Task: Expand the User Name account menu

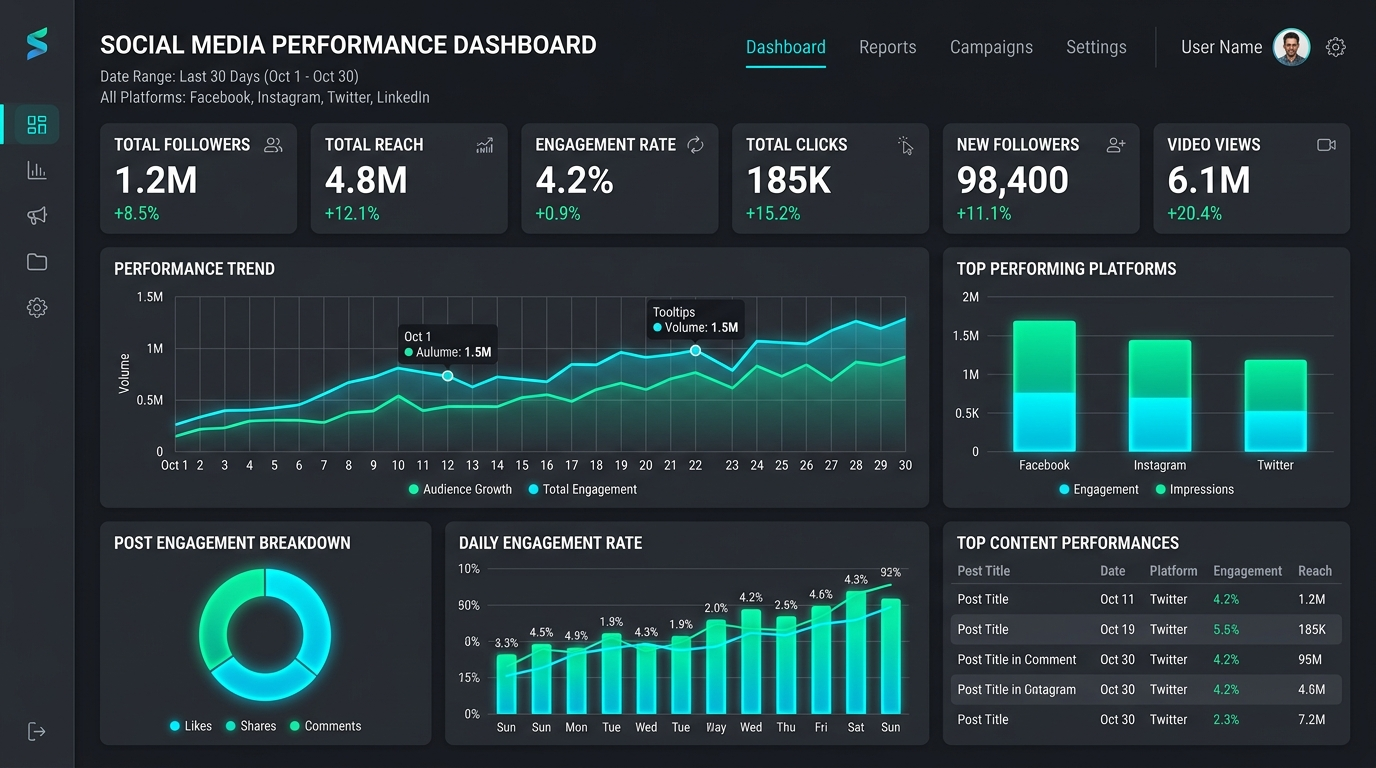Action: click(x=1221, y=47)
